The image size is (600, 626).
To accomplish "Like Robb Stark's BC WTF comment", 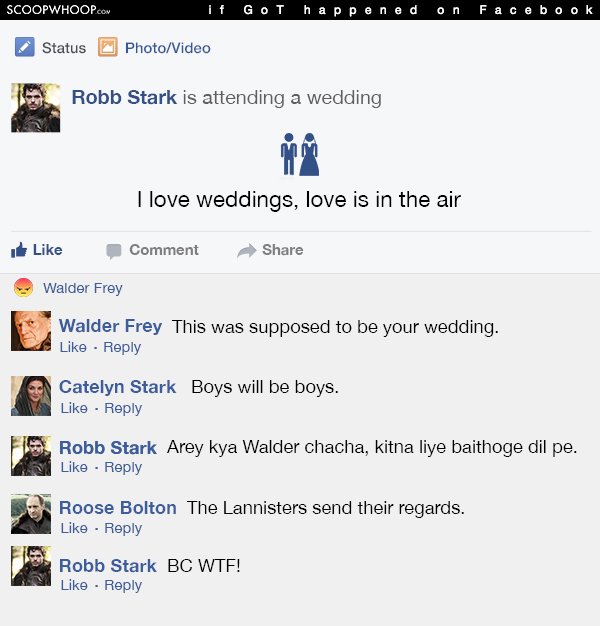I will [x=74, y=585].
